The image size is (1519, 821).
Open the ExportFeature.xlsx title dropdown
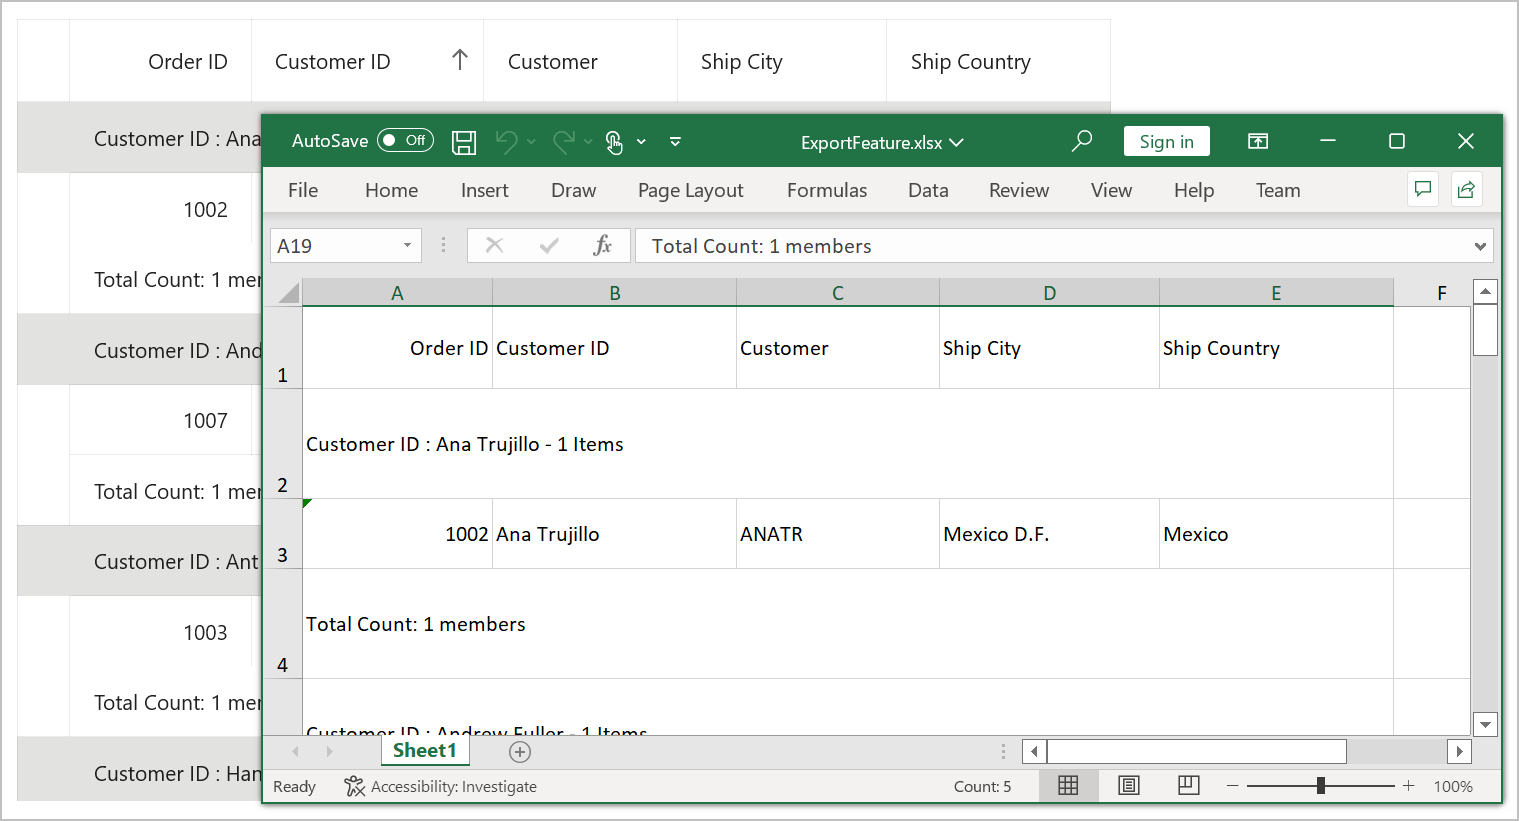[x=956, y=142]
